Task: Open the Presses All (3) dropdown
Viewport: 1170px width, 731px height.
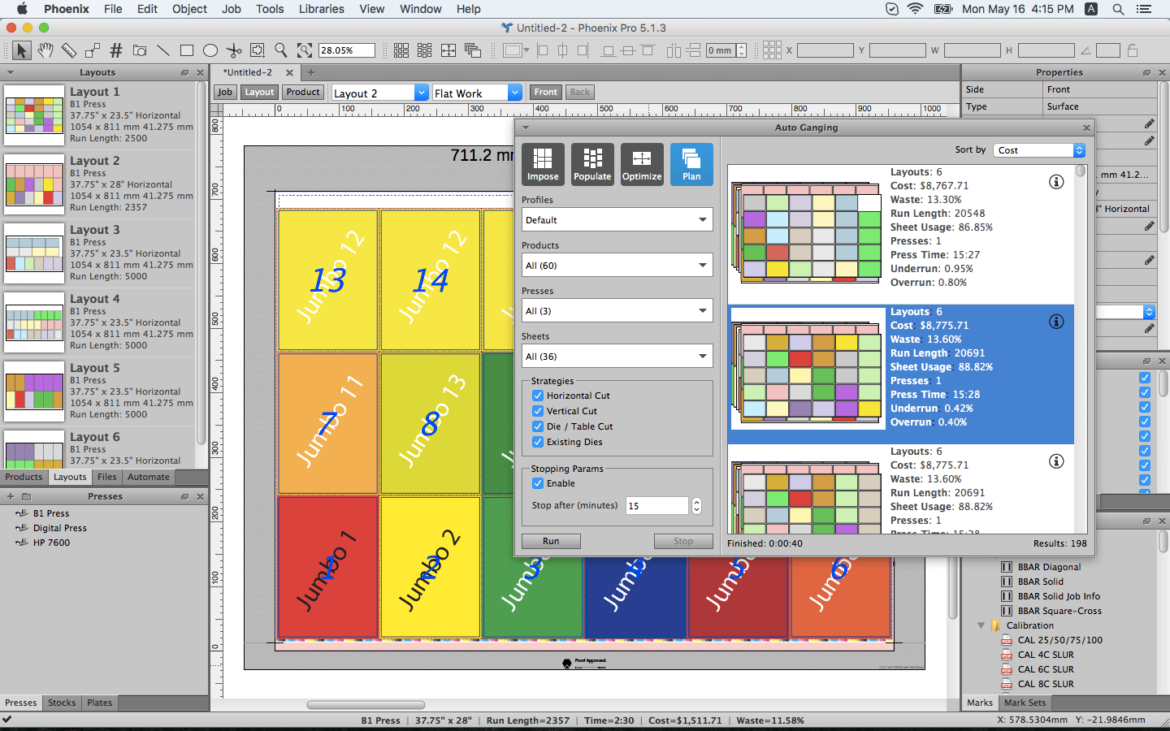Action: [x=617, y=311]
